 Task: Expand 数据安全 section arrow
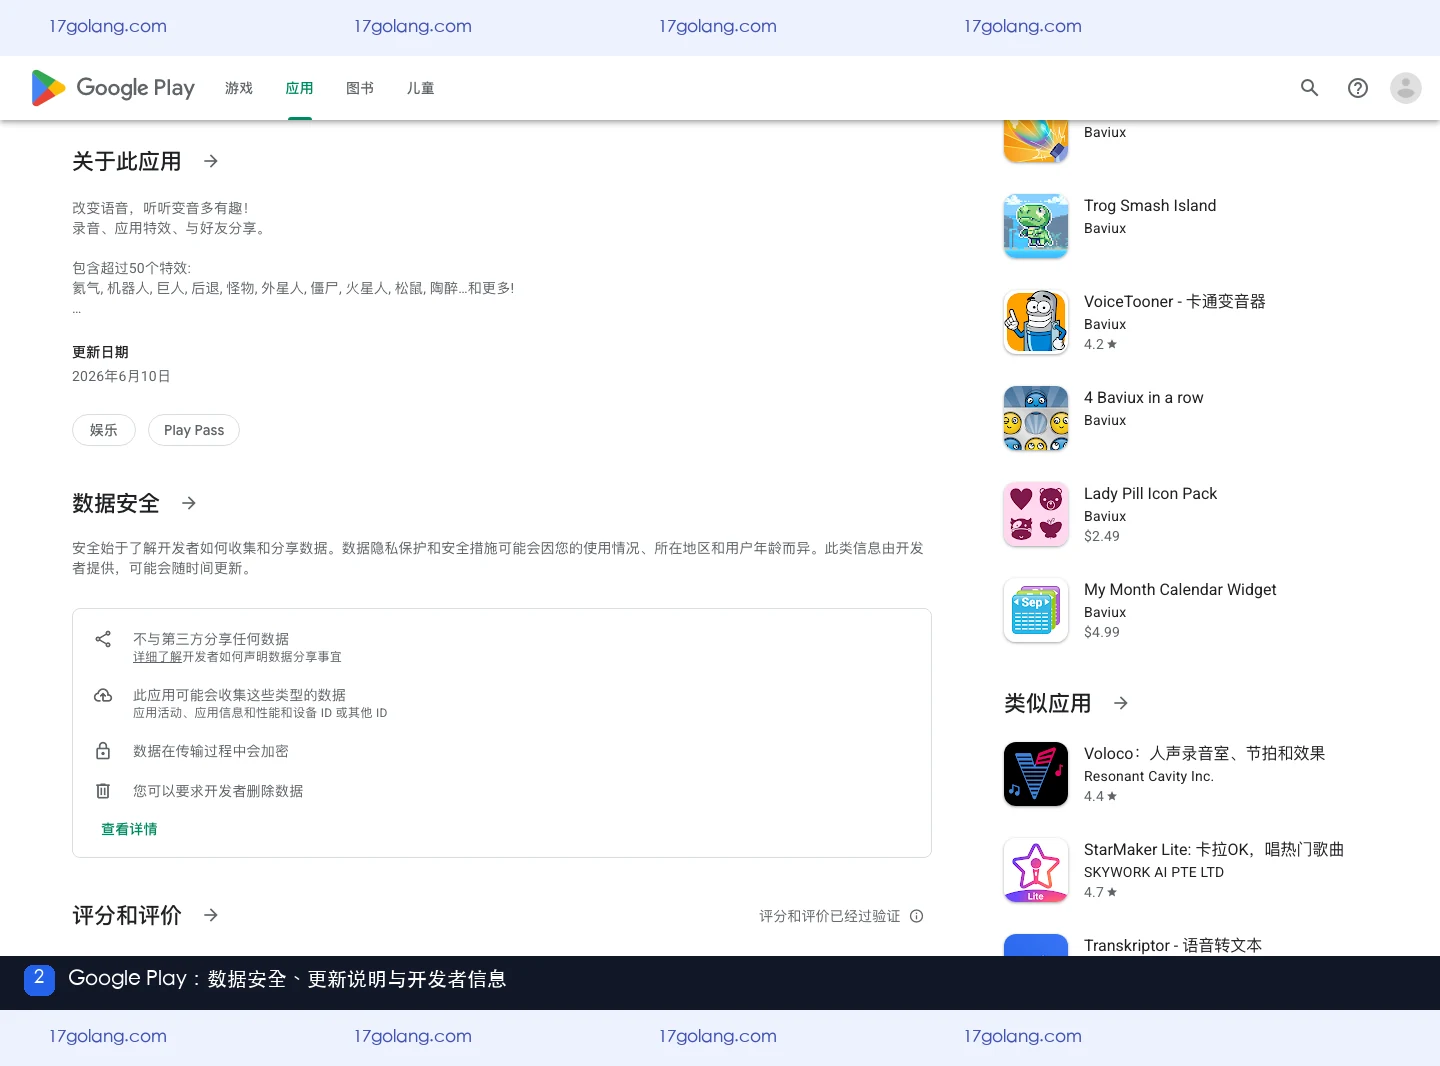tap(189, 503)
